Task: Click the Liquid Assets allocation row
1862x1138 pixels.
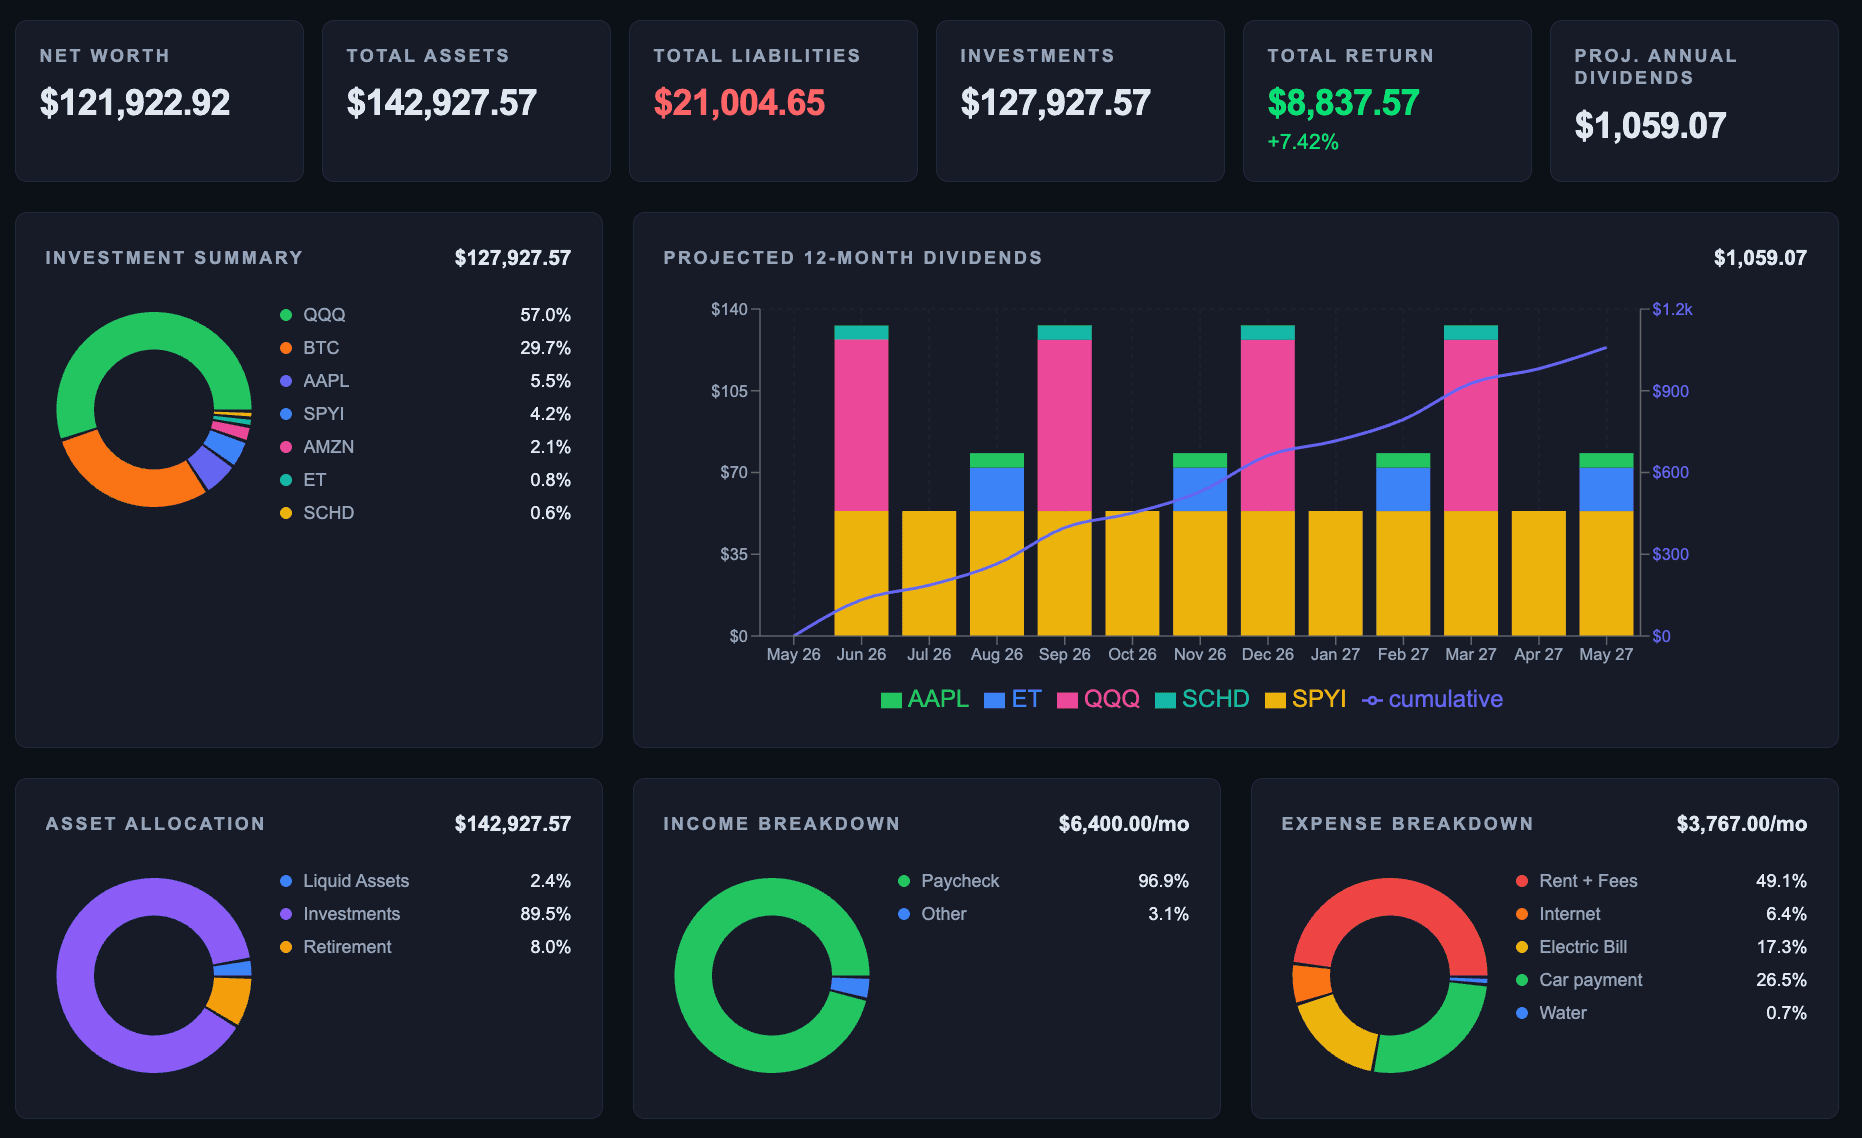Action: 425,881
